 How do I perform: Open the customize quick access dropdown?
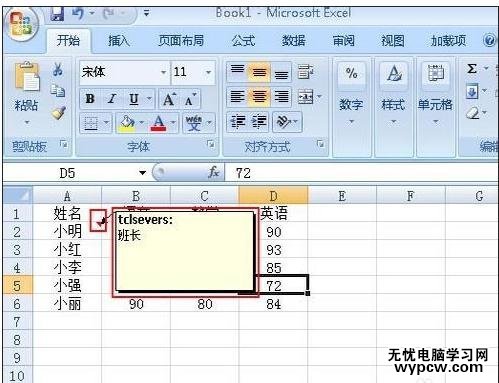[x=146, y=14]
